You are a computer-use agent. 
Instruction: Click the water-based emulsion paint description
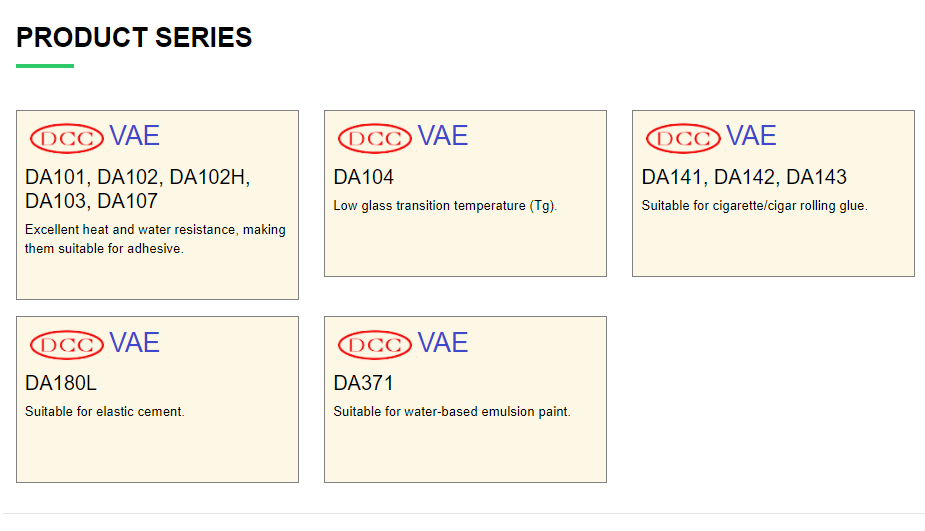point(452,412)
